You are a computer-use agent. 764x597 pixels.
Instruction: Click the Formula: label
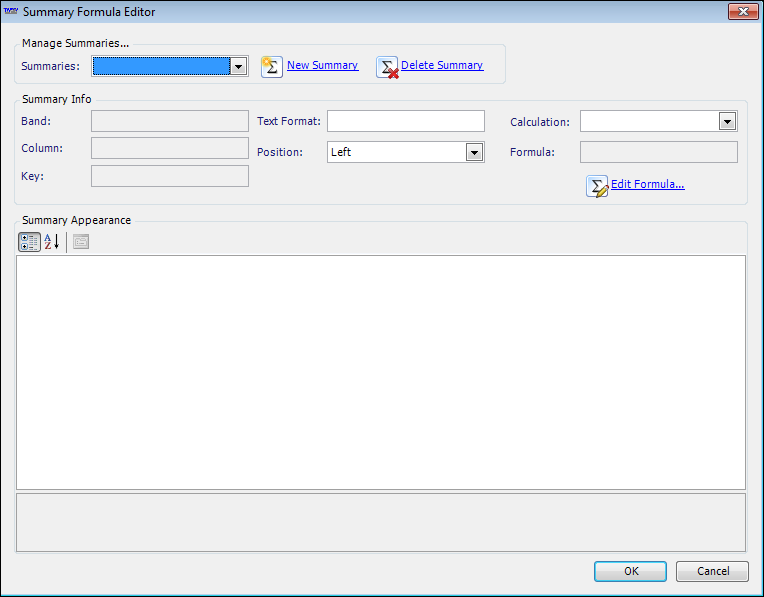point(533,153)
